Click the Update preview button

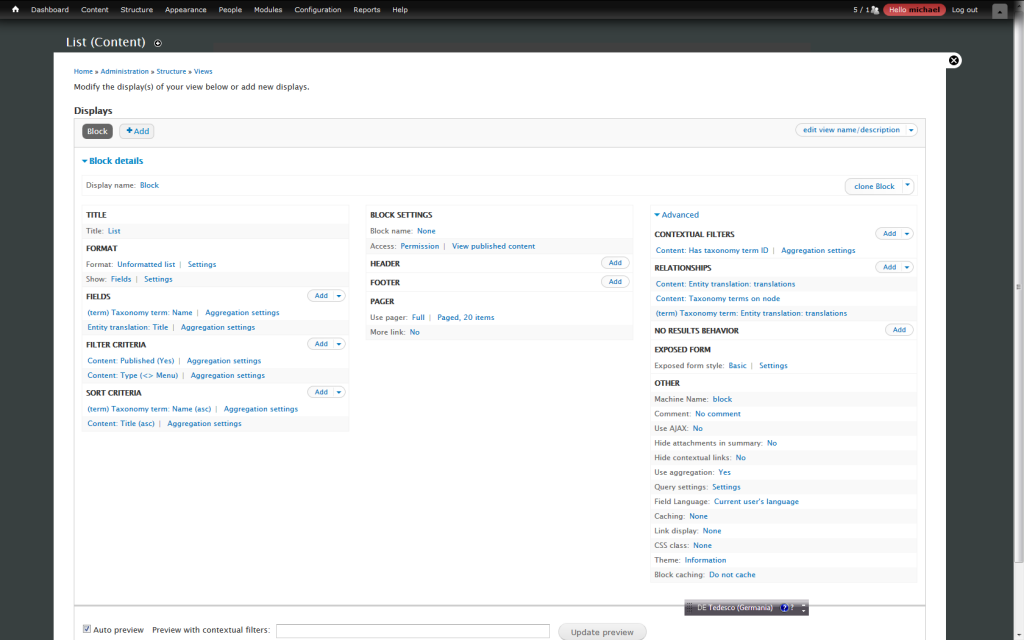(x=602, y=632)
